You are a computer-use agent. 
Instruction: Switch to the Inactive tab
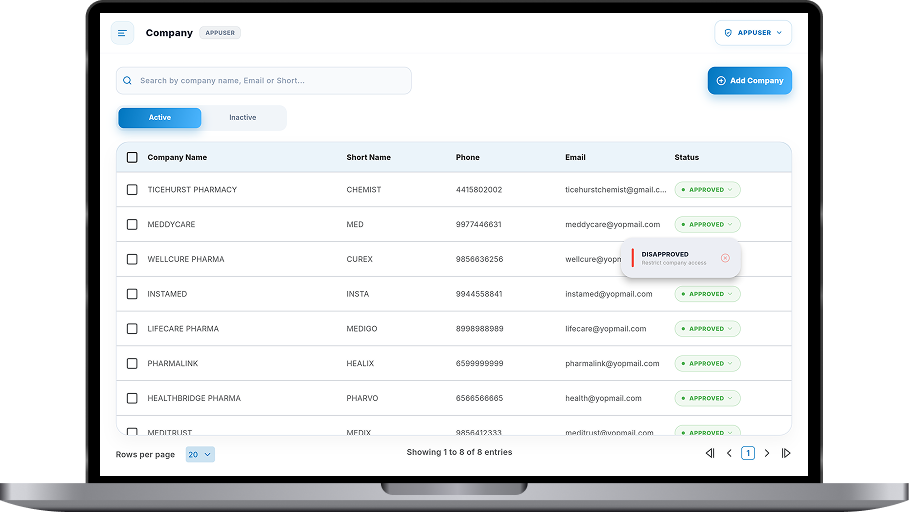(243, 118)
